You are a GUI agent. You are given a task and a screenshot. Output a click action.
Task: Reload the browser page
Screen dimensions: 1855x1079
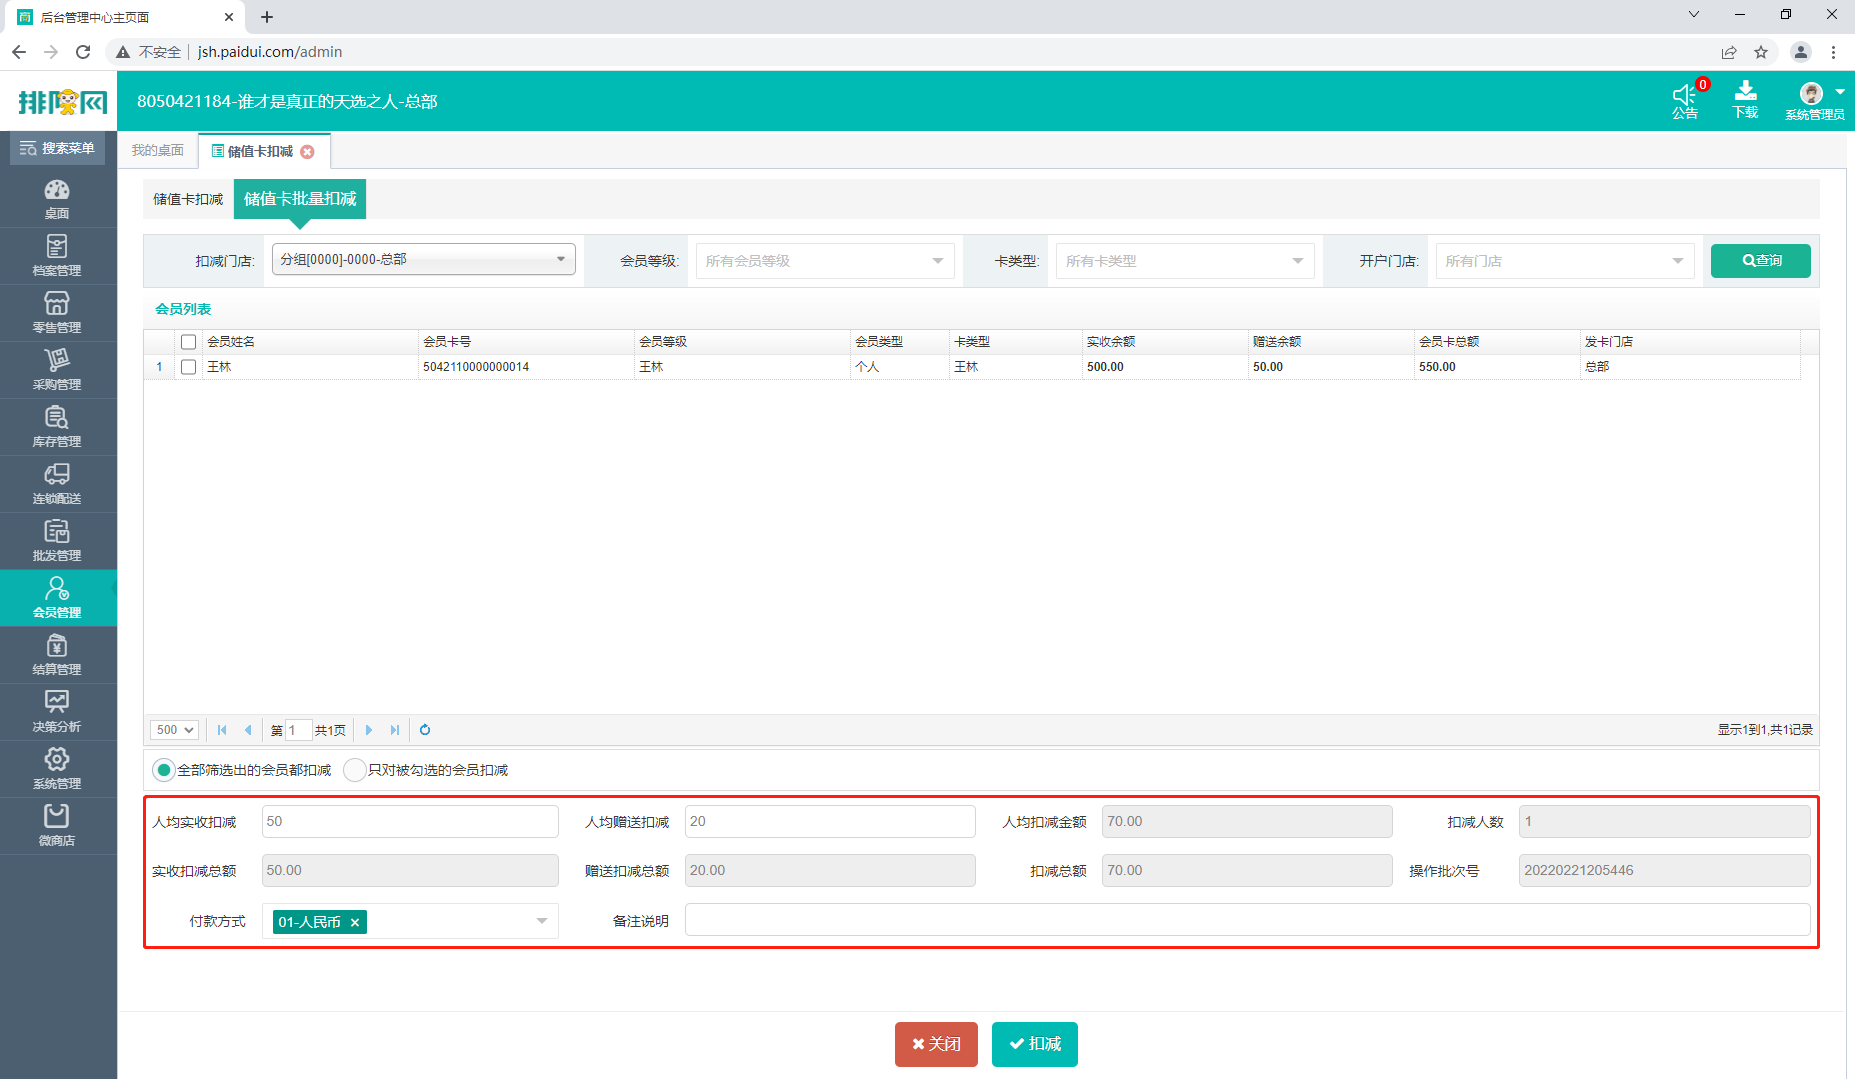tap(83, 52)
